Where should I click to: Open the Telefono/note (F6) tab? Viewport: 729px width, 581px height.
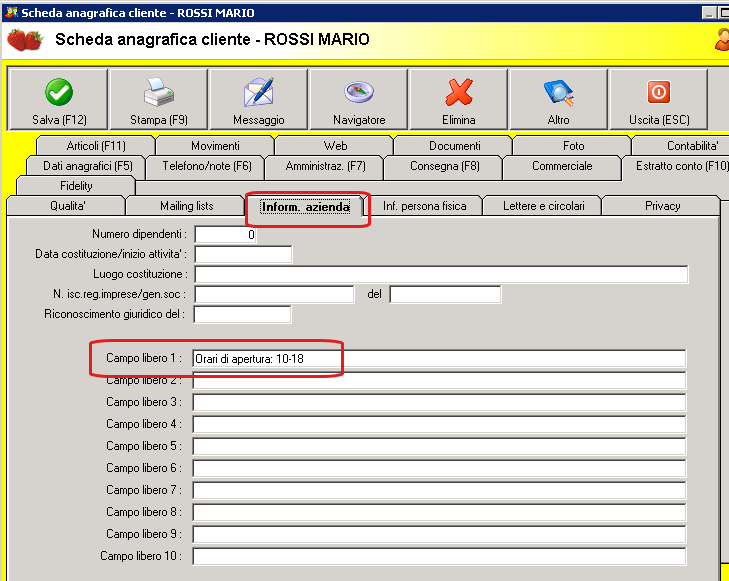[206, 166]
